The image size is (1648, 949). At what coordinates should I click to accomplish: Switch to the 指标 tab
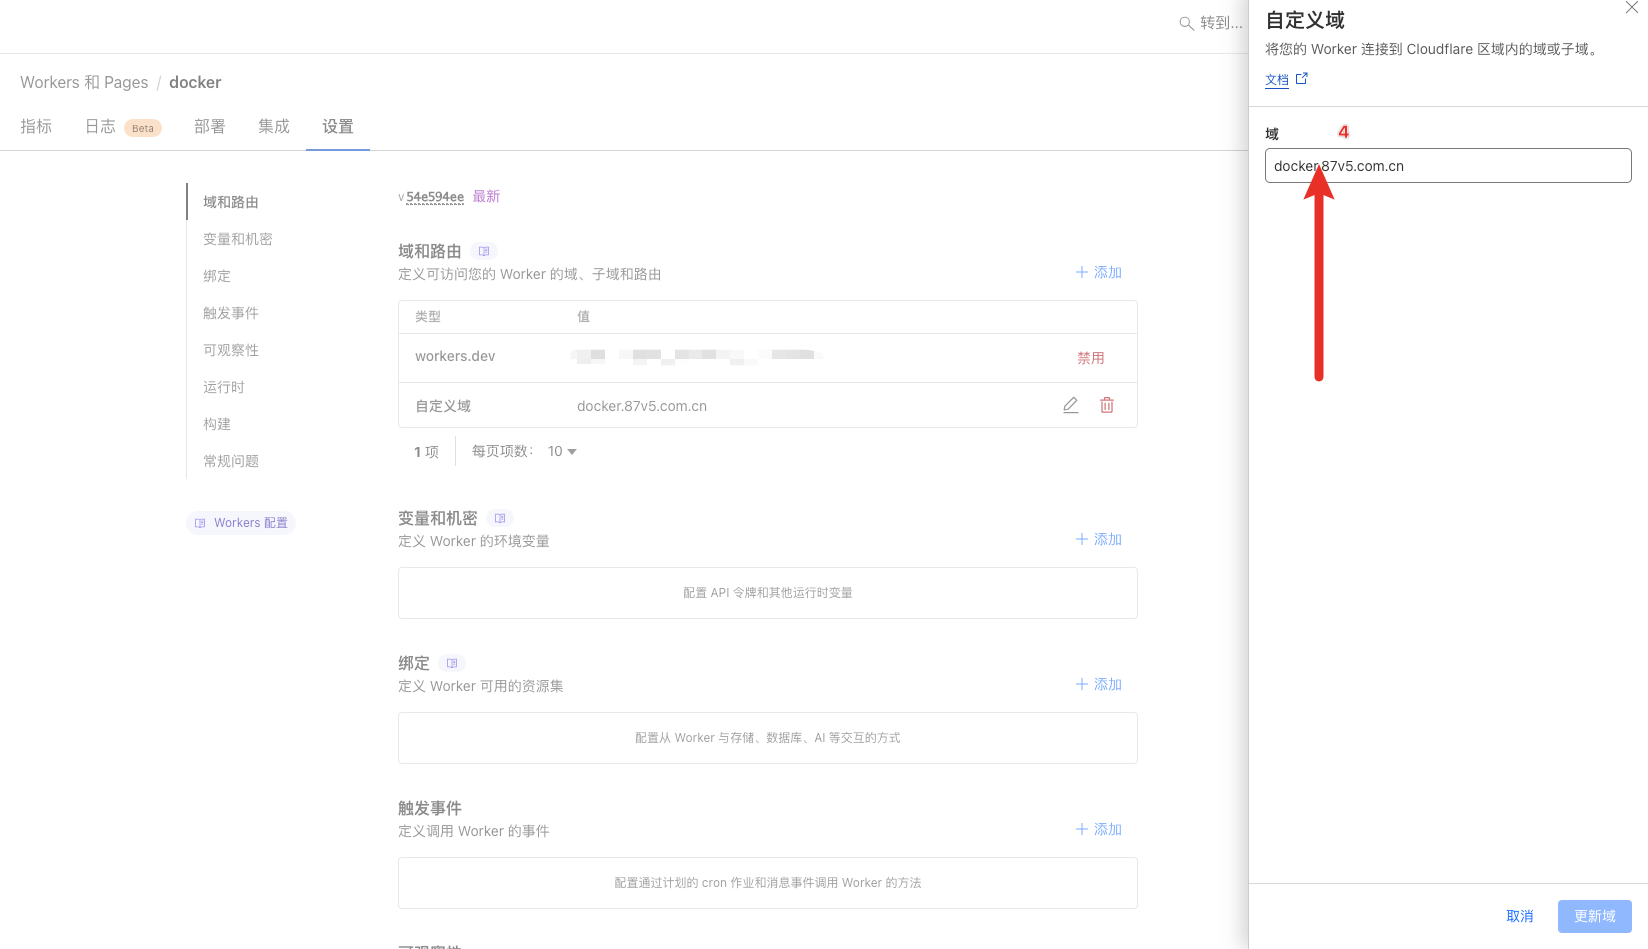pos(36,126)
